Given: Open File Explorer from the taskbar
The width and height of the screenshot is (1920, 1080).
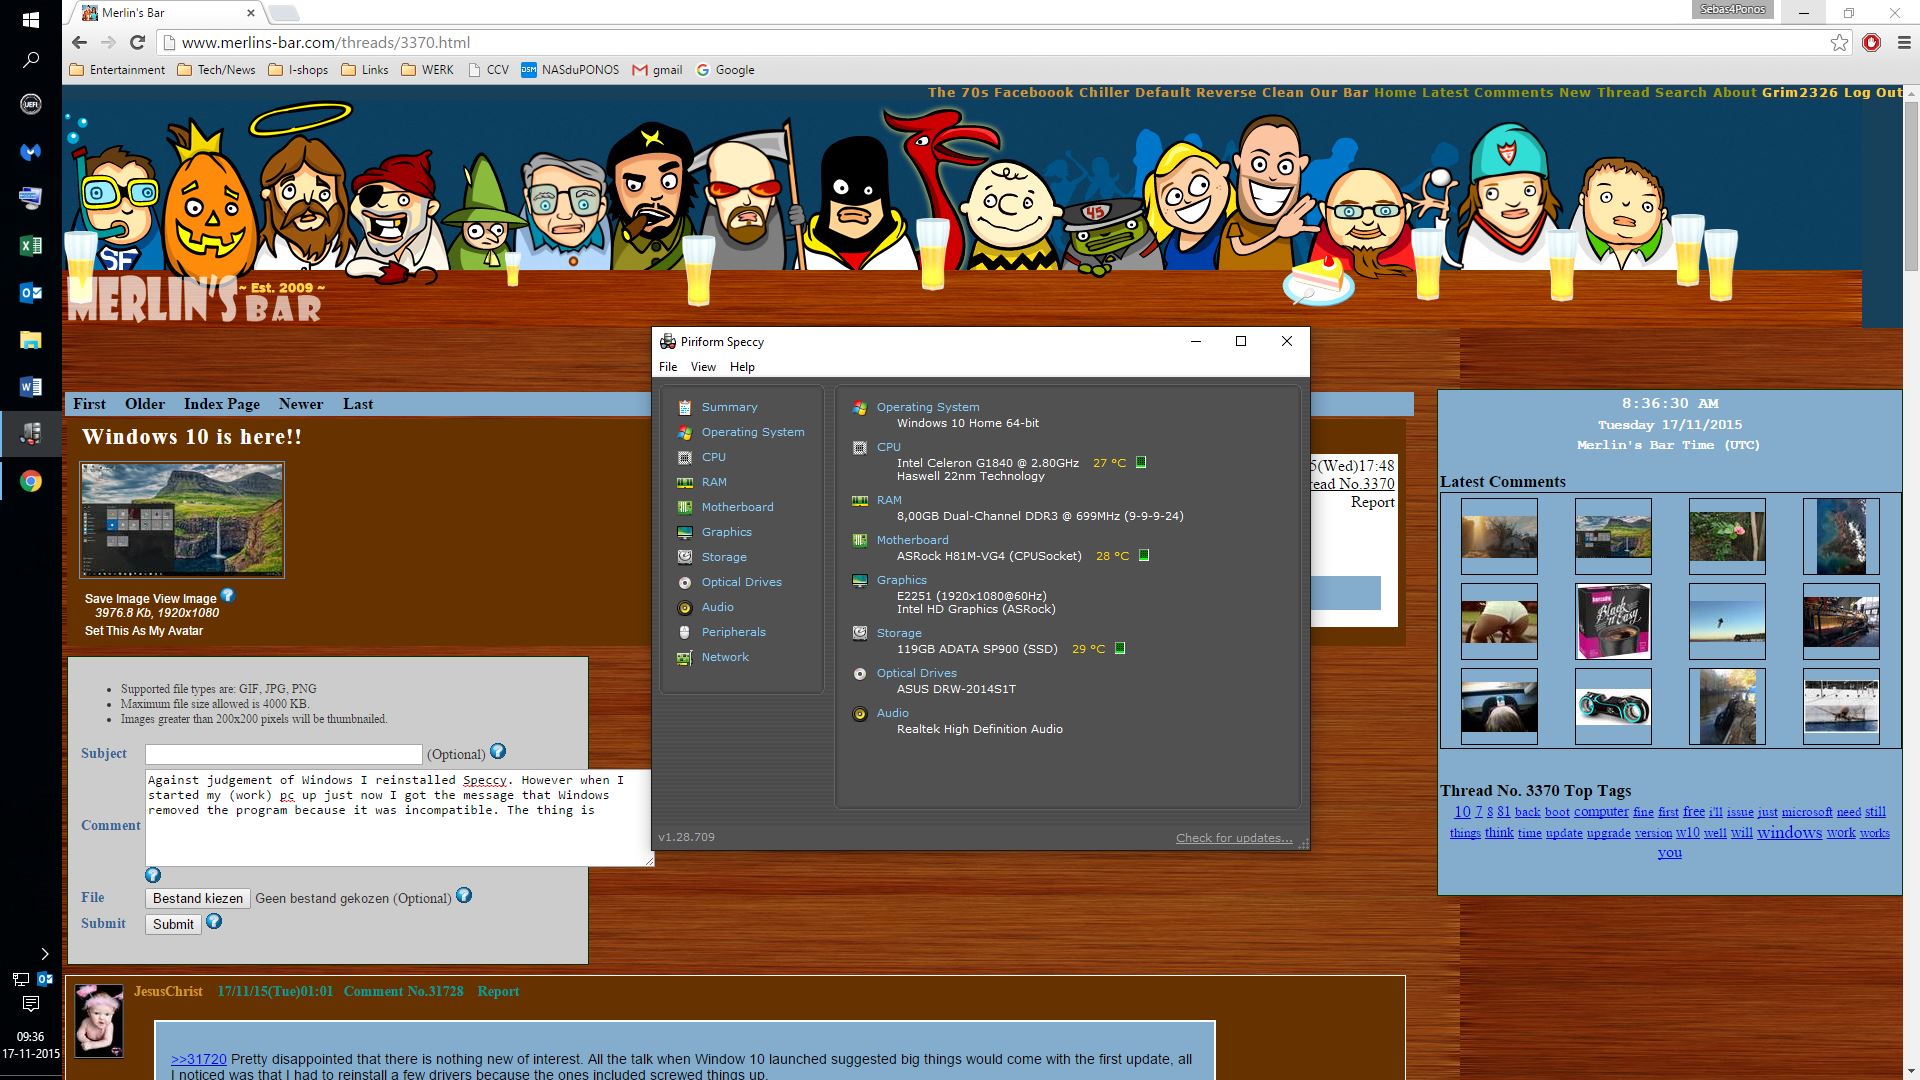Looking at the screenshot, I should pos(30,339).
